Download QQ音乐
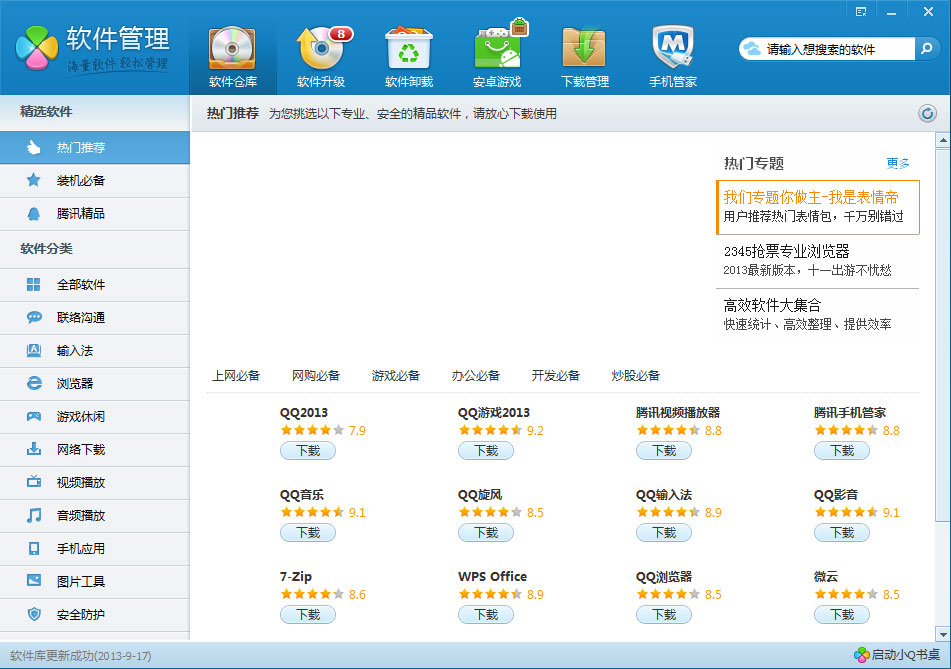Image resolution: width=951 pixels, height=669 pixels. (308, 533)
